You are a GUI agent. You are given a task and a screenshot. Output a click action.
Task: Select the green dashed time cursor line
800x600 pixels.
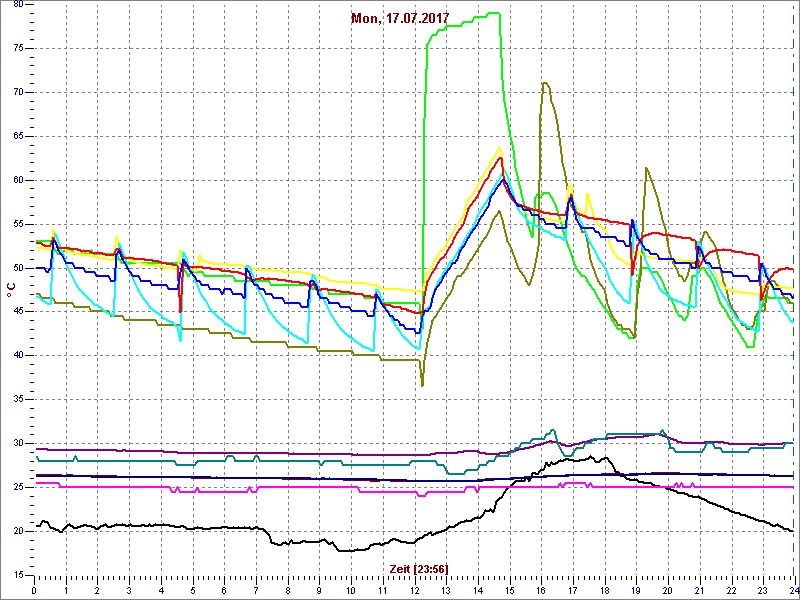(x=794, y=289)
